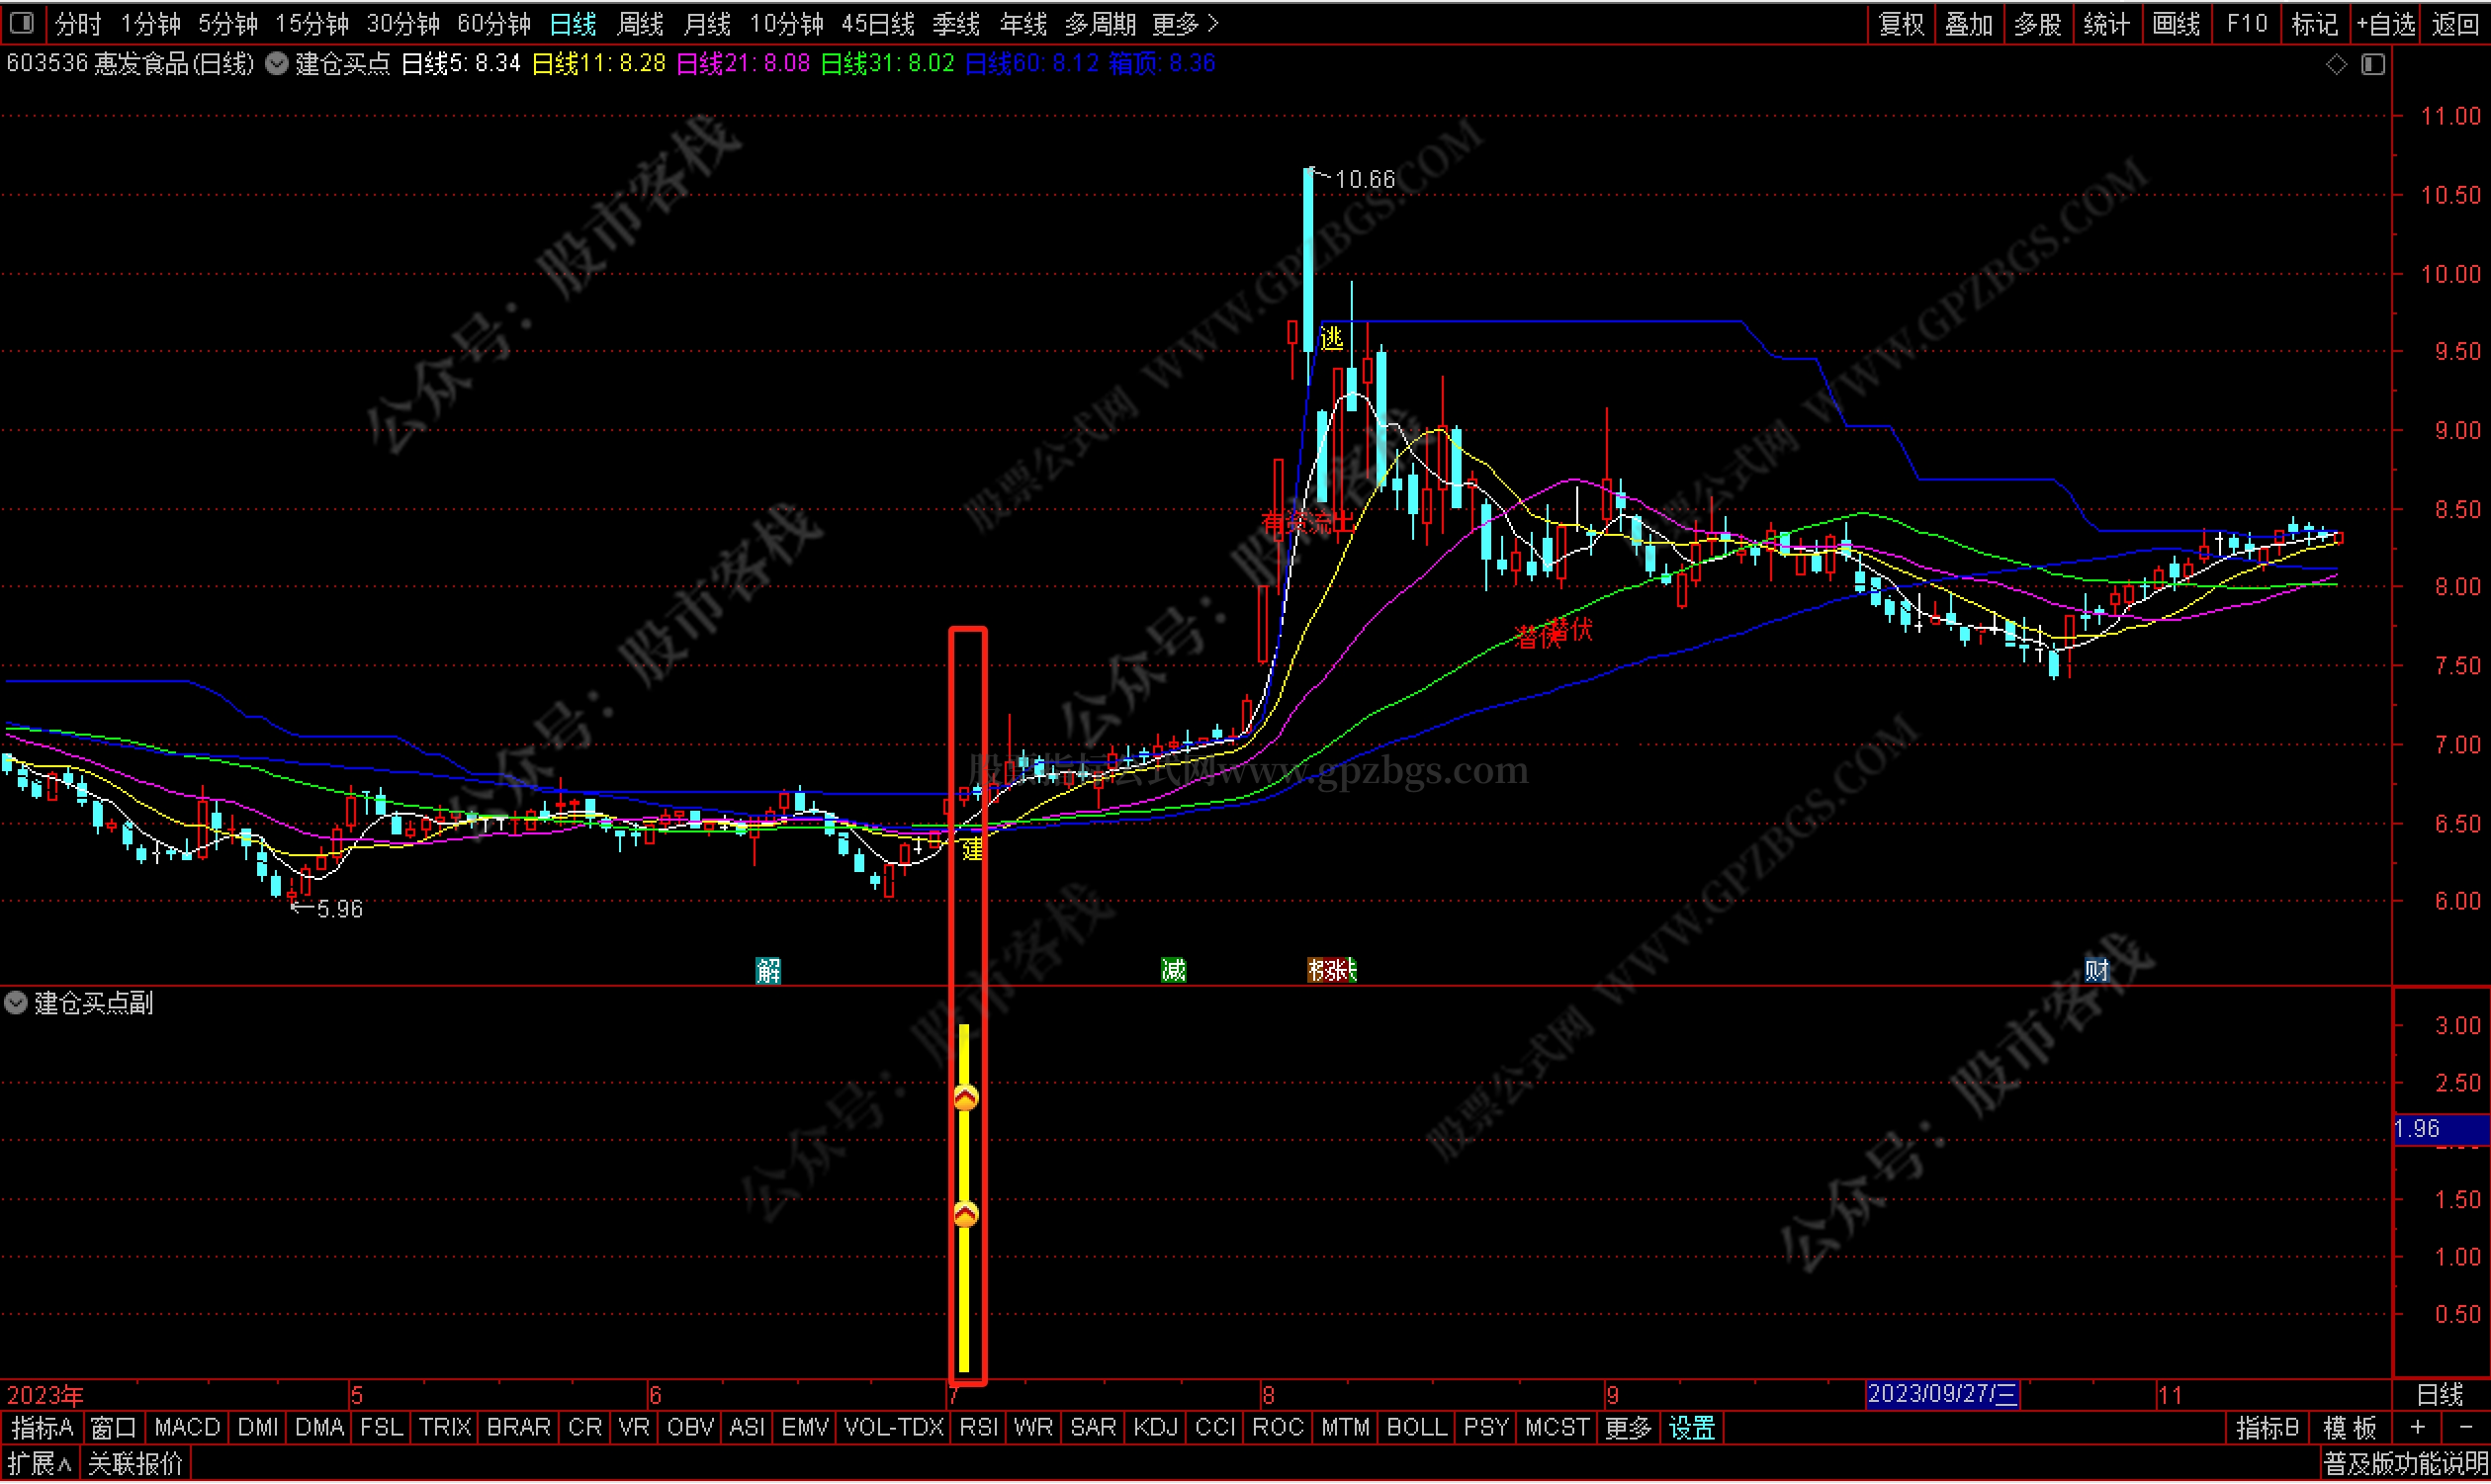This screenshot has width=2491, height=1484.
Task: Click the yellow 逃 signal label
Action: click(1331, 339)
